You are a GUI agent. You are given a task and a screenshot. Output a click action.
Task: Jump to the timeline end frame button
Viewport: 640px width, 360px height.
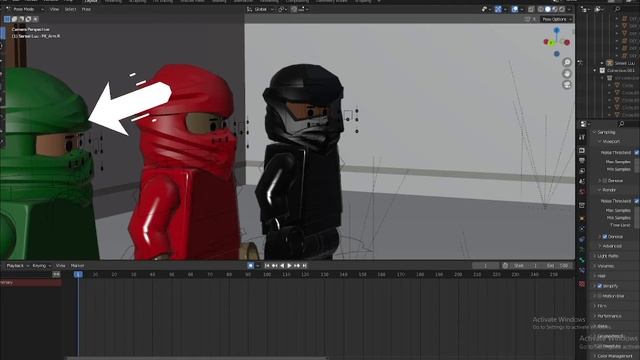(x=304, y=266)
